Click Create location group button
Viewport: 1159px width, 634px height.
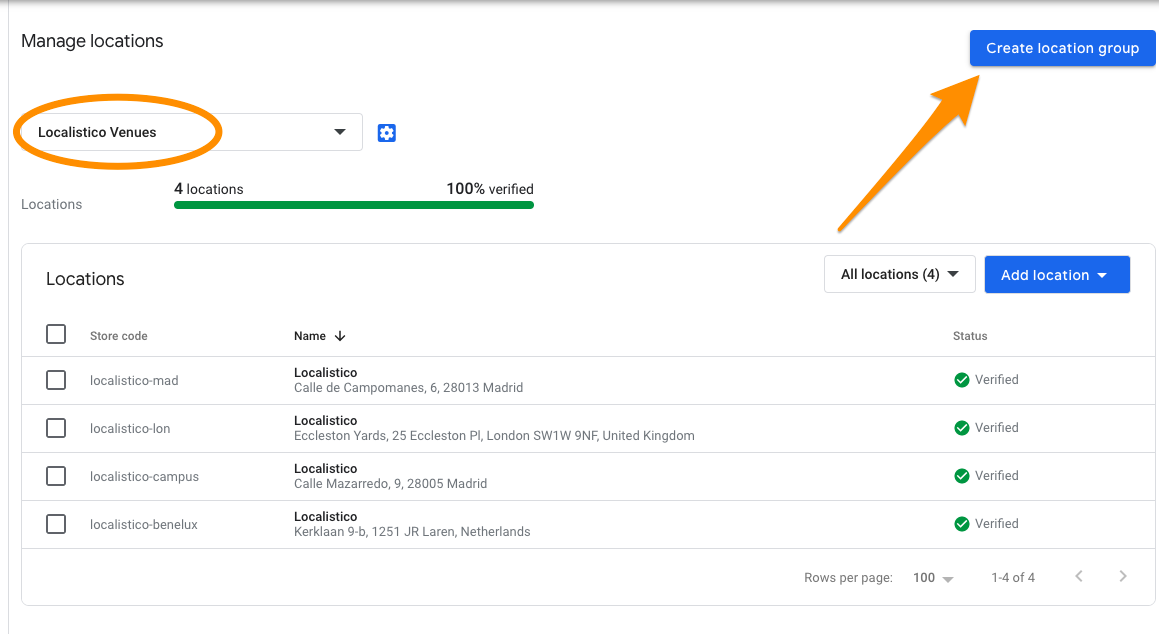1062,48
